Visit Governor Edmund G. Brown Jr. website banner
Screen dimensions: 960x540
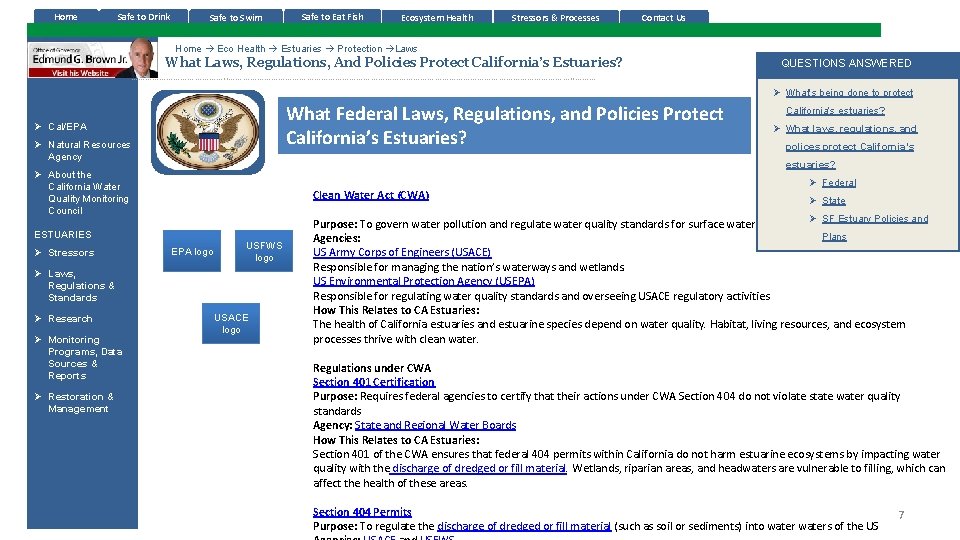click(x=92, y=59)
